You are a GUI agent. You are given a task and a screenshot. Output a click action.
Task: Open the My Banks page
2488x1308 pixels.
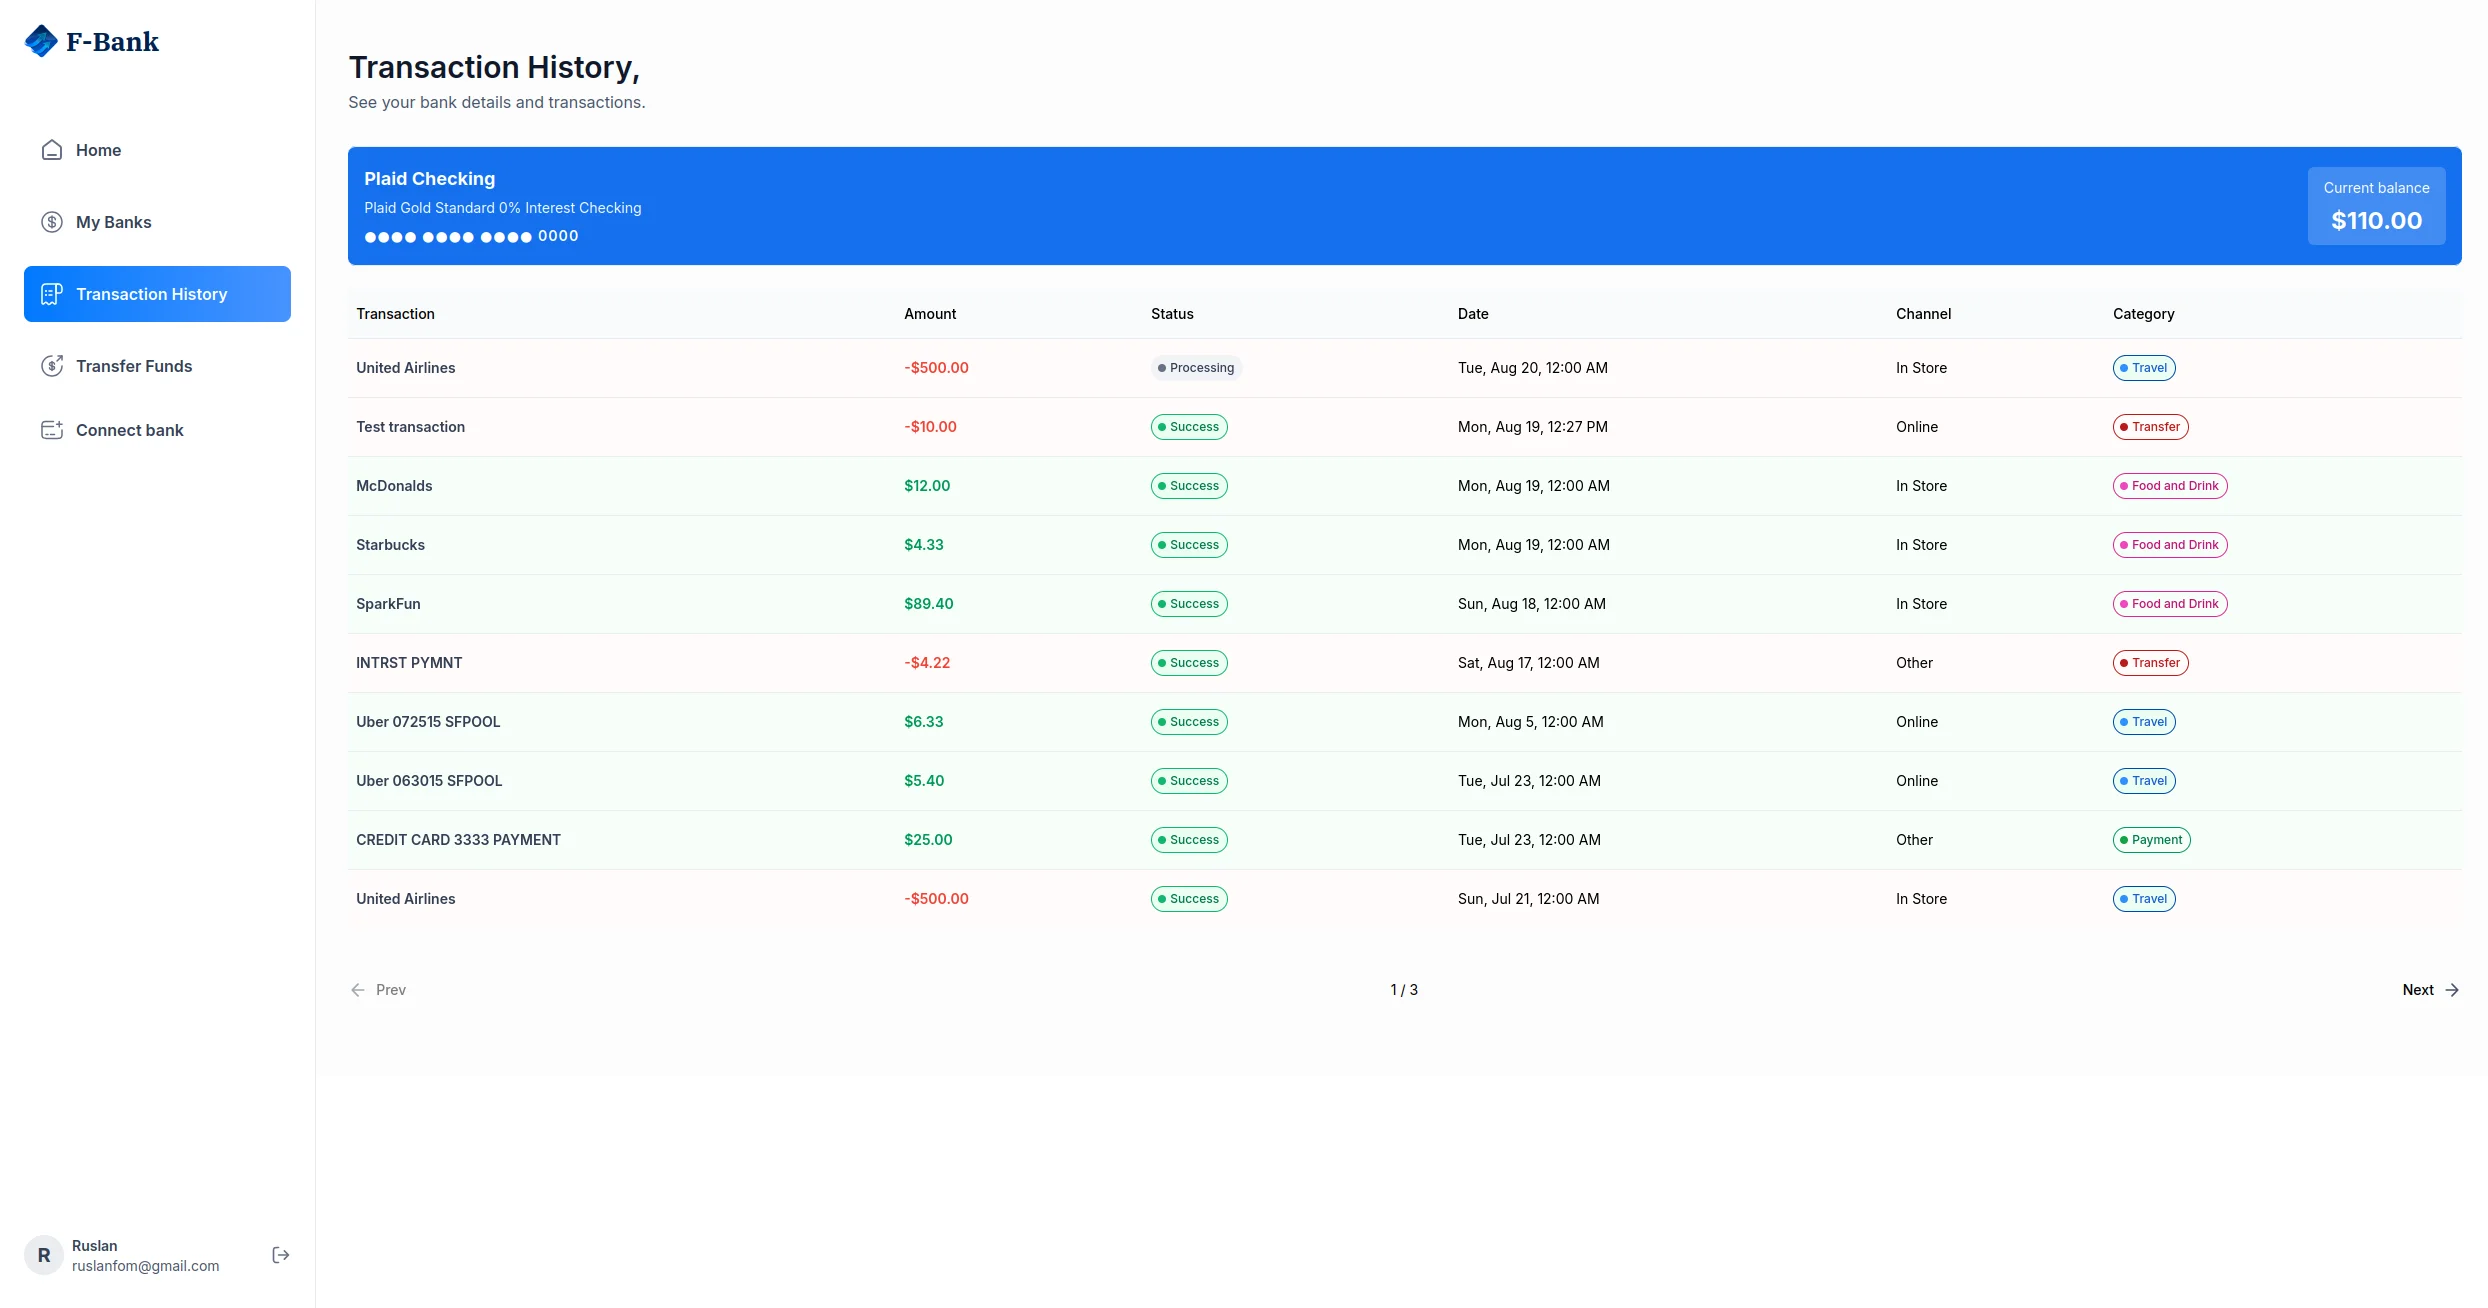[113, 222]
